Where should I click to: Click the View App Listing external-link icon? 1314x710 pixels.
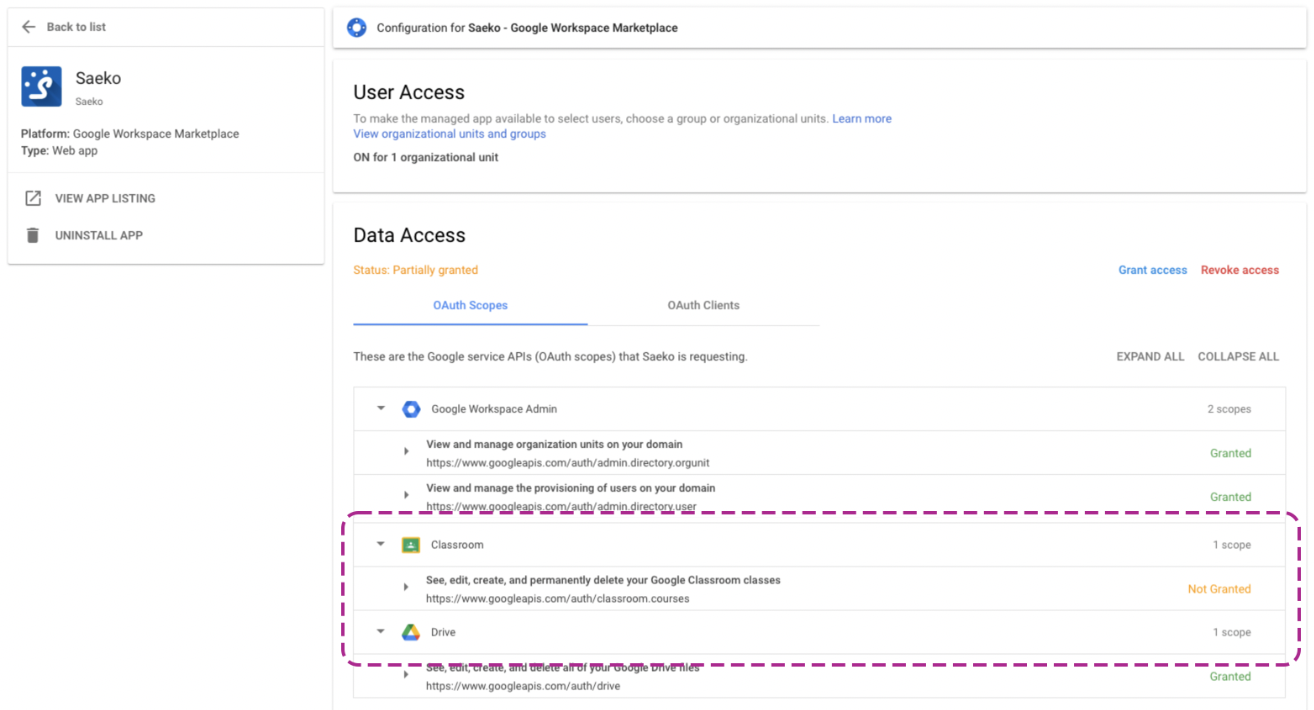pyautogui.click(x=33, y=198)
